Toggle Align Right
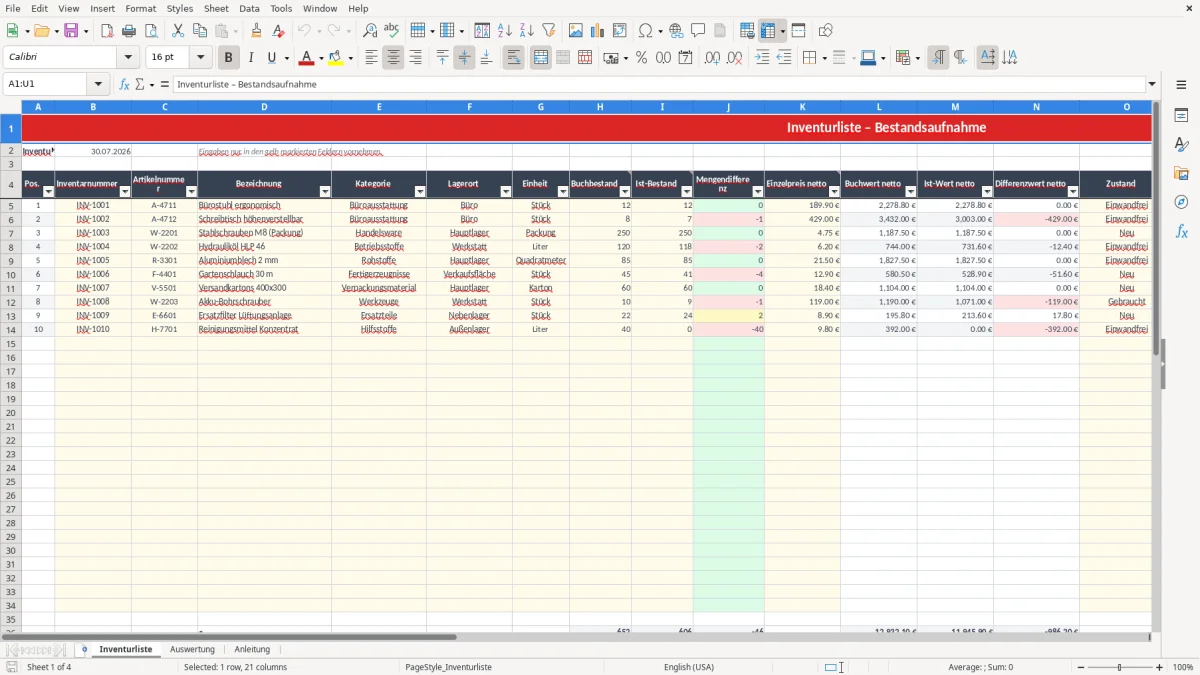This screenshot has width=1200, height=675. (415, 58)
